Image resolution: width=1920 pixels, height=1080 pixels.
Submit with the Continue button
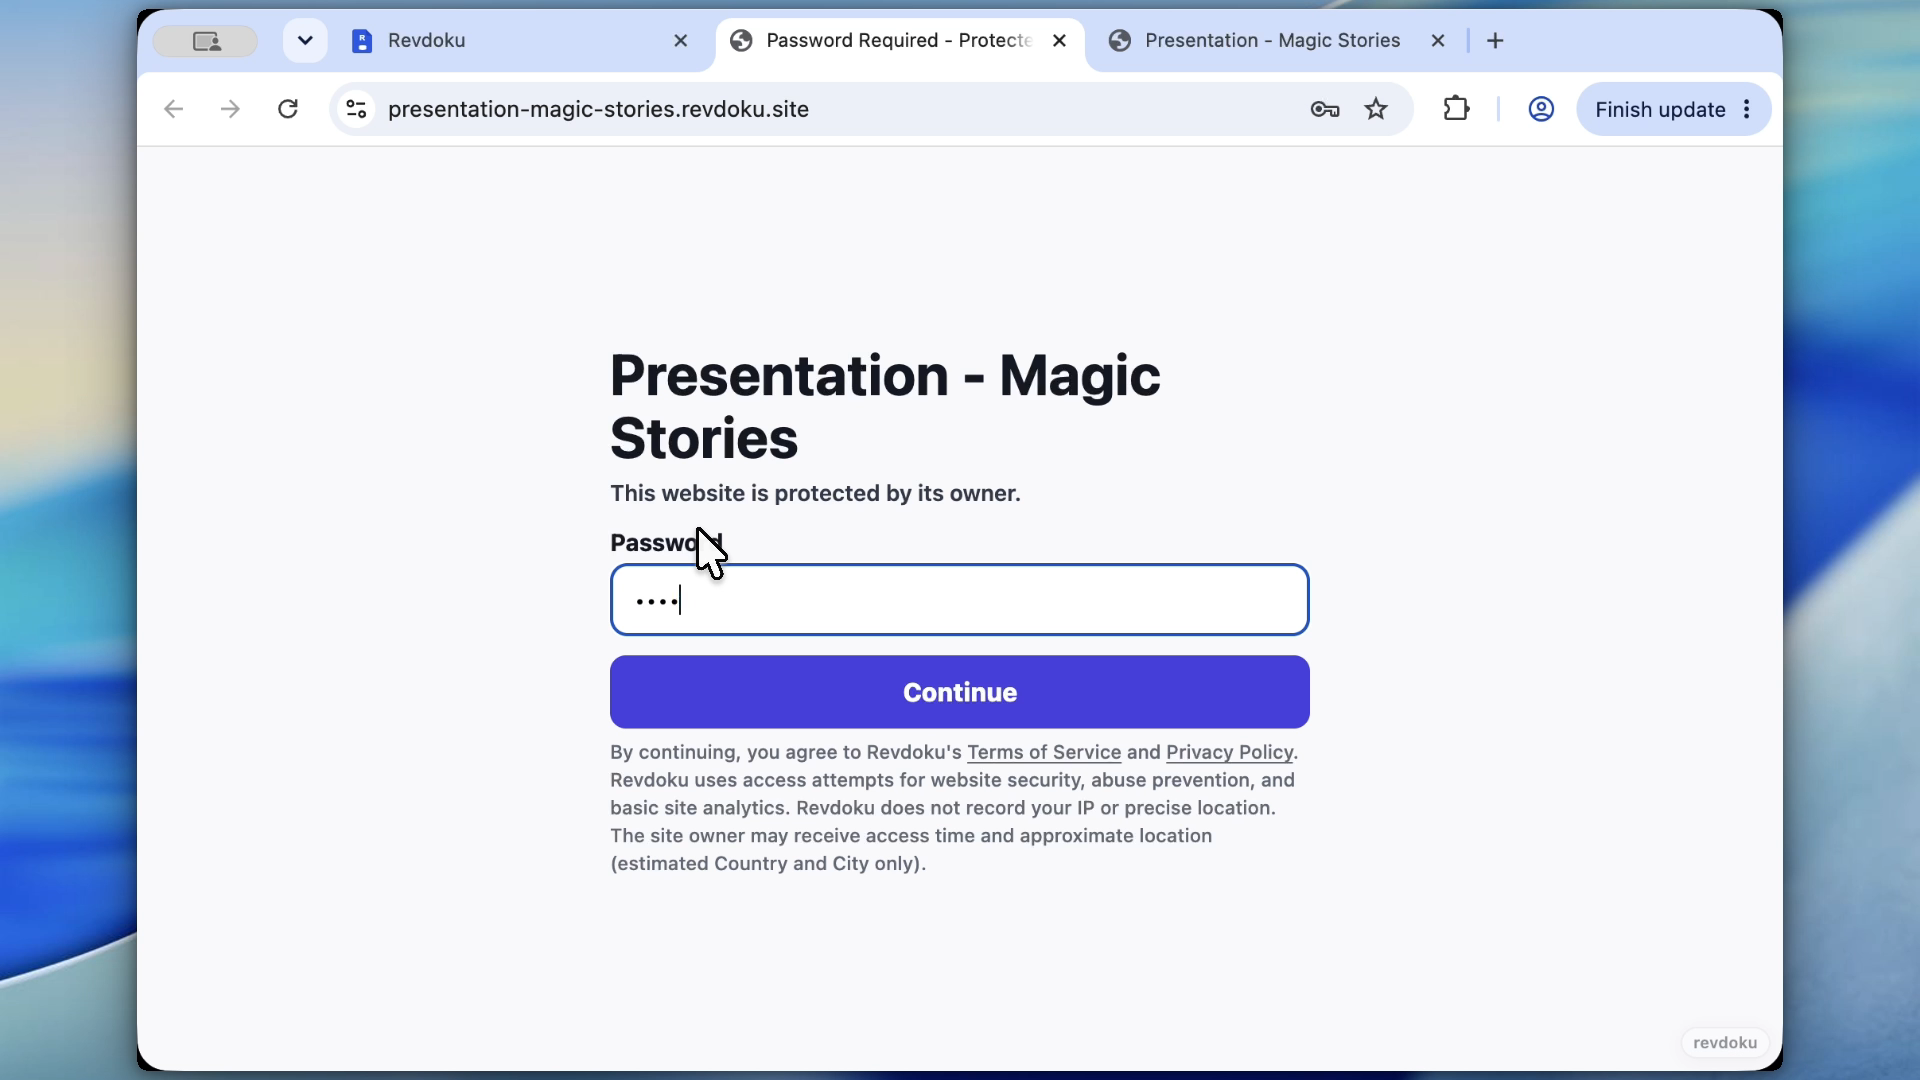(x=960, y=692)
